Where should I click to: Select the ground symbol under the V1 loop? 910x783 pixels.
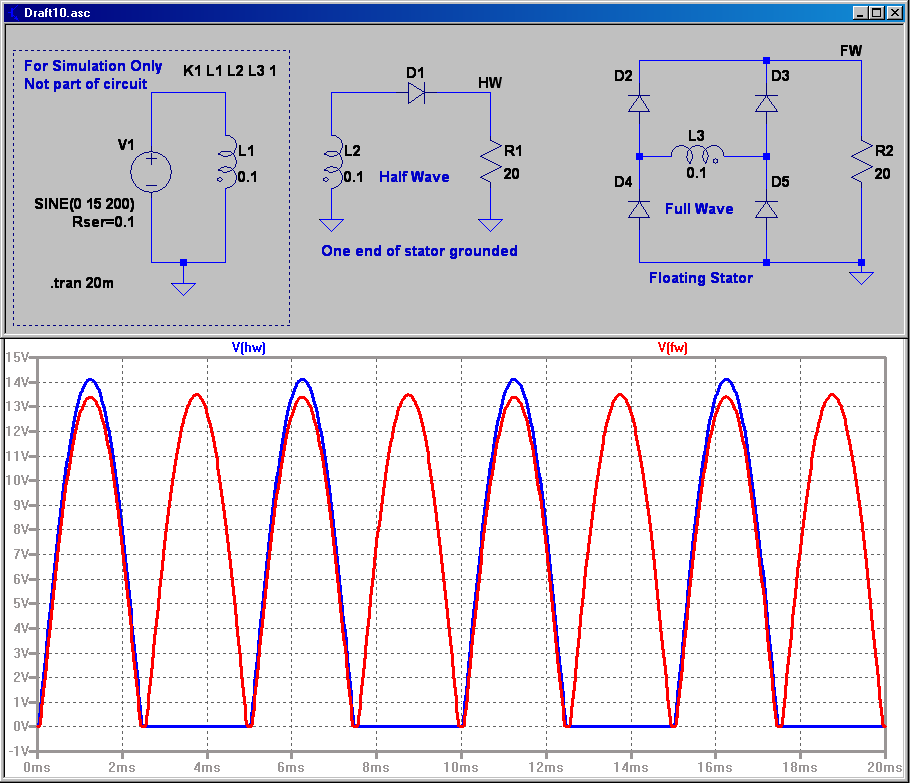183,288
